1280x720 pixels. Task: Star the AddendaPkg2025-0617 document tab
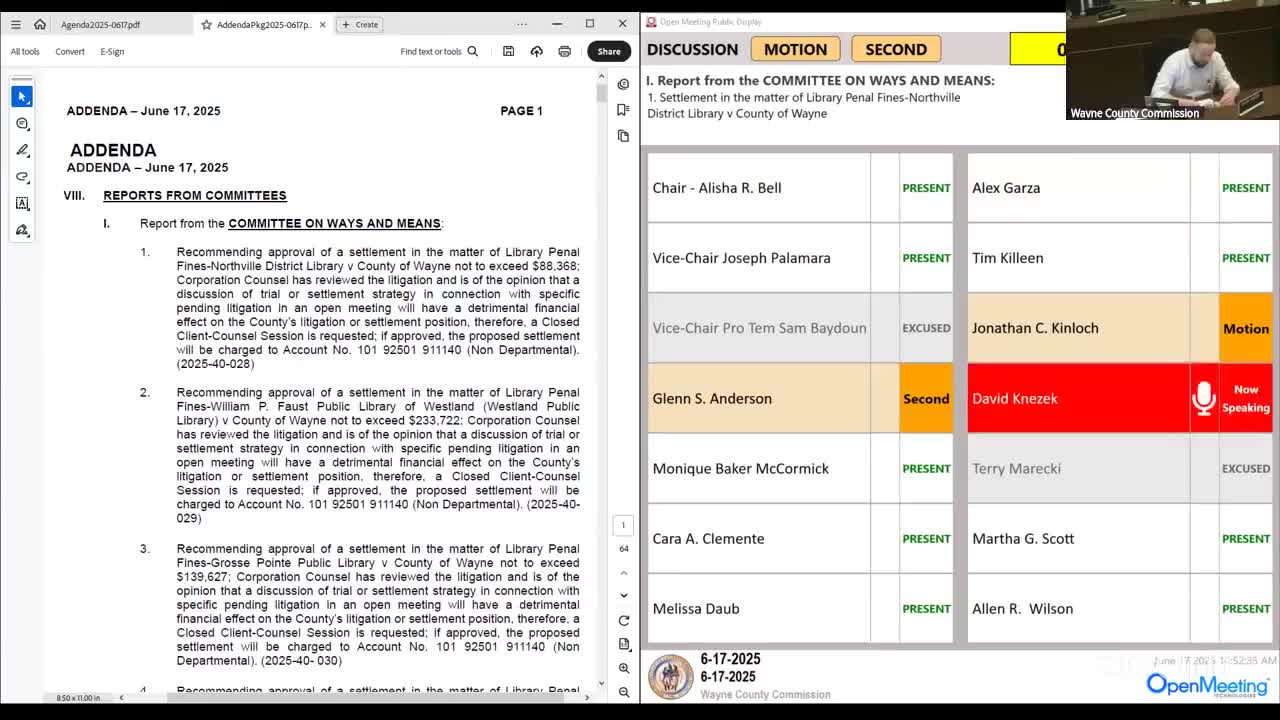(x=206, y=24)
